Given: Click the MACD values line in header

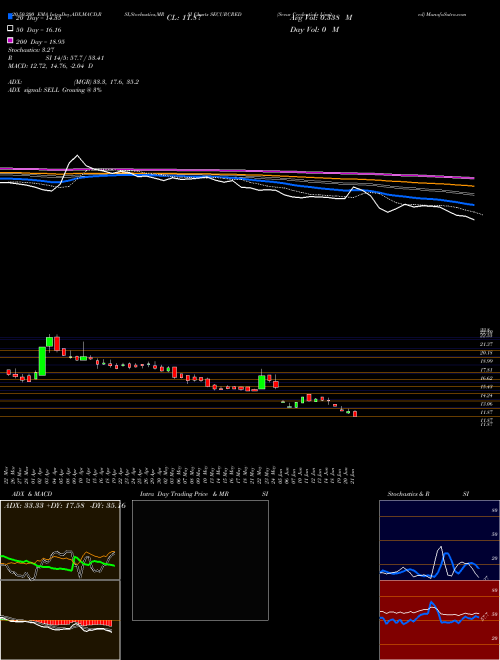Looking at the screenshot, I should click(x=51, y=66).
